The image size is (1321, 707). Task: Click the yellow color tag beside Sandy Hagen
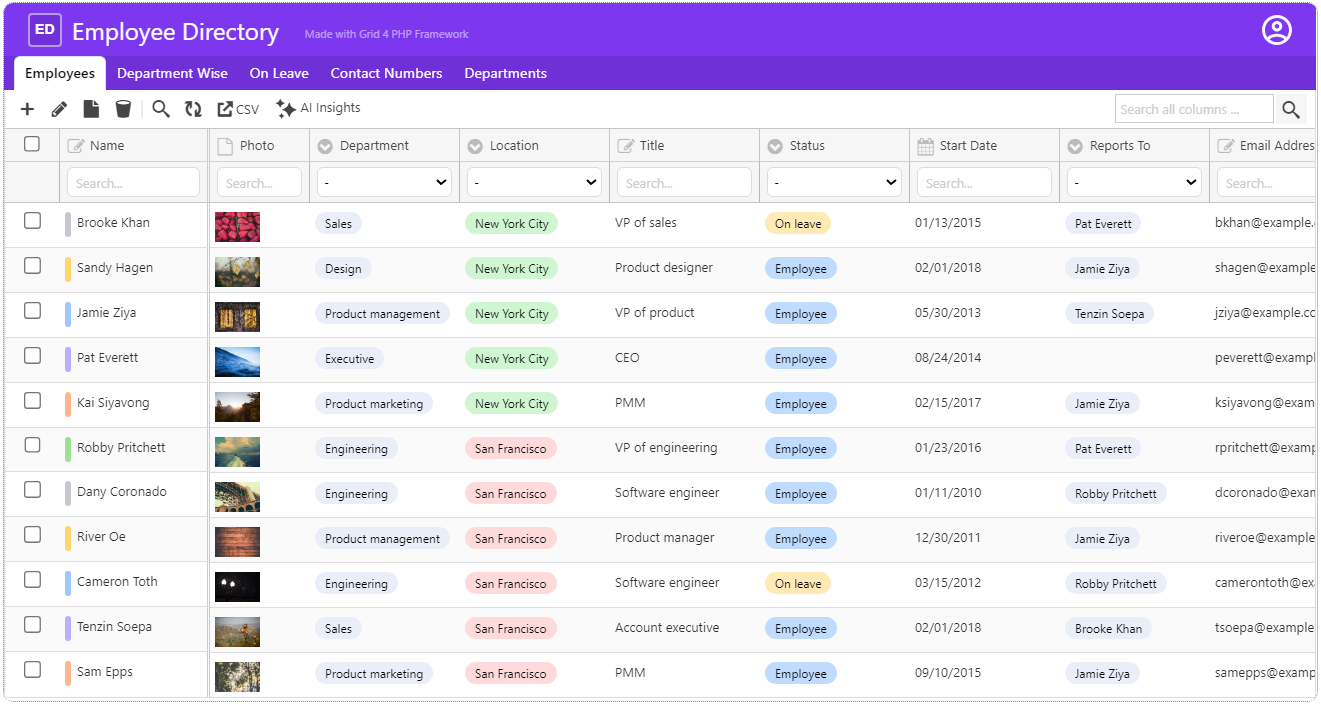pos(68,268)
